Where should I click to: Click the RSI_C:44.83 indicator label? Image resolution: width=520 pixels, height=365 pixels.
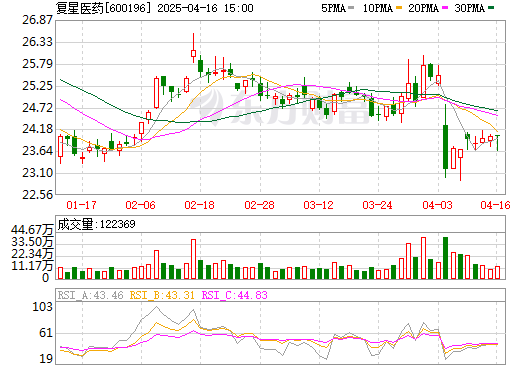click(235, 295)
